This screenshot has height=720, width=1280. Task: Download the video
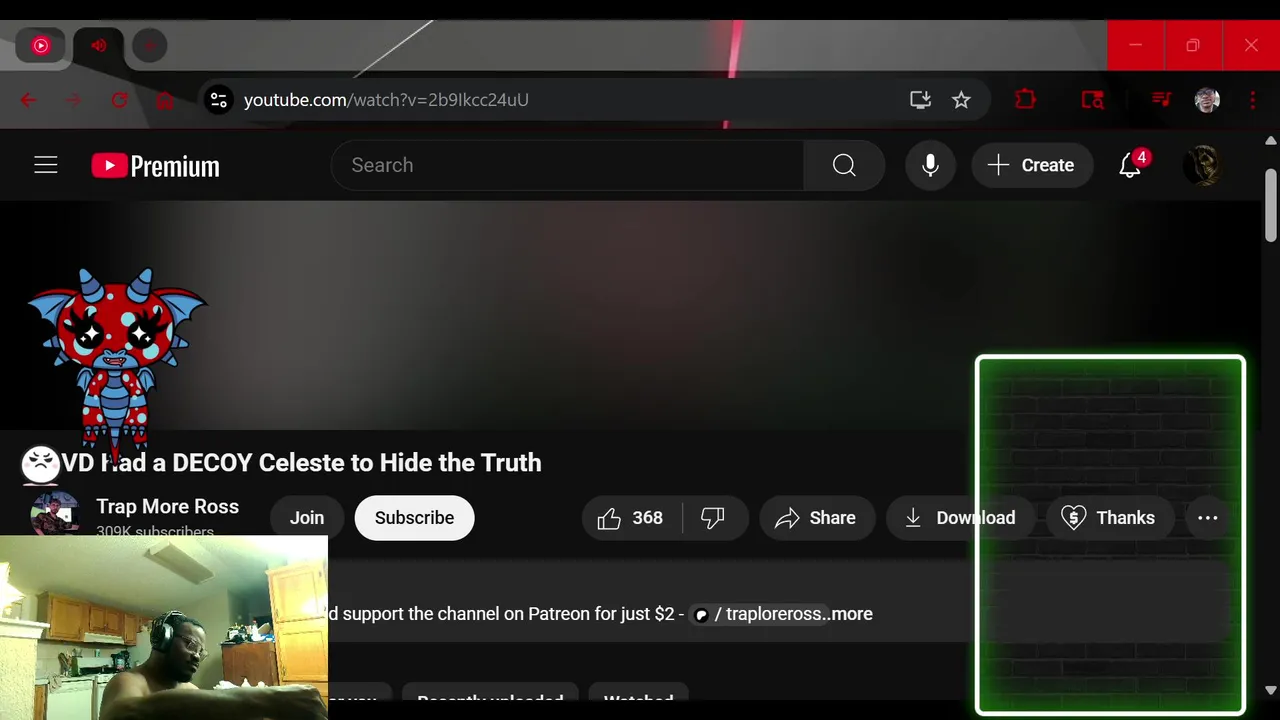960,517
